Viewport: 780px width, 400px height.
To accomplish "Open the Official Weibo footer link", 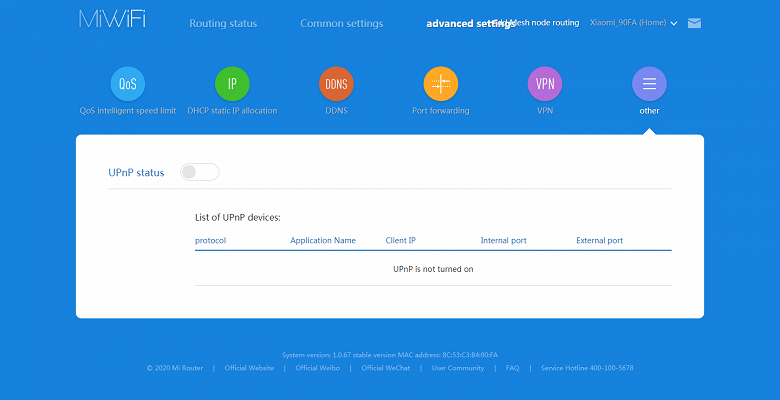I will pos(317,368).
